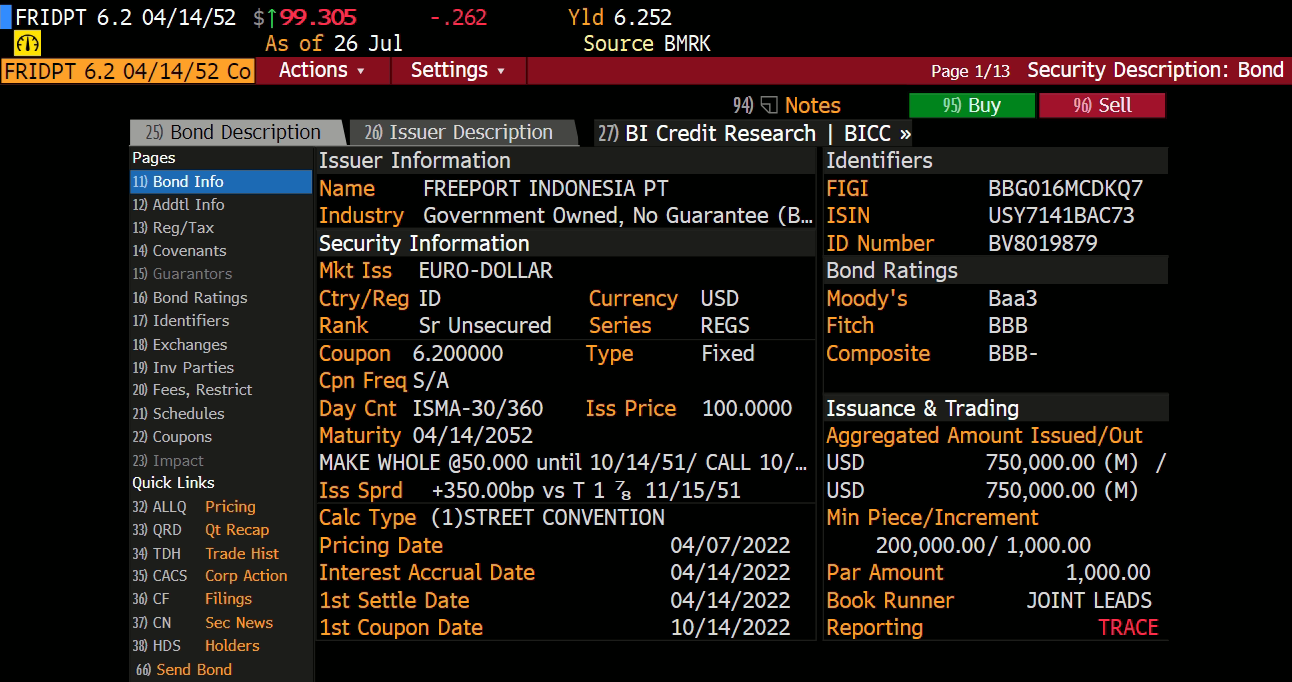This screenshot has height=682, width=1292.
Task: Click the TRACE reporting value
Action: click(x=1128, y=628)
